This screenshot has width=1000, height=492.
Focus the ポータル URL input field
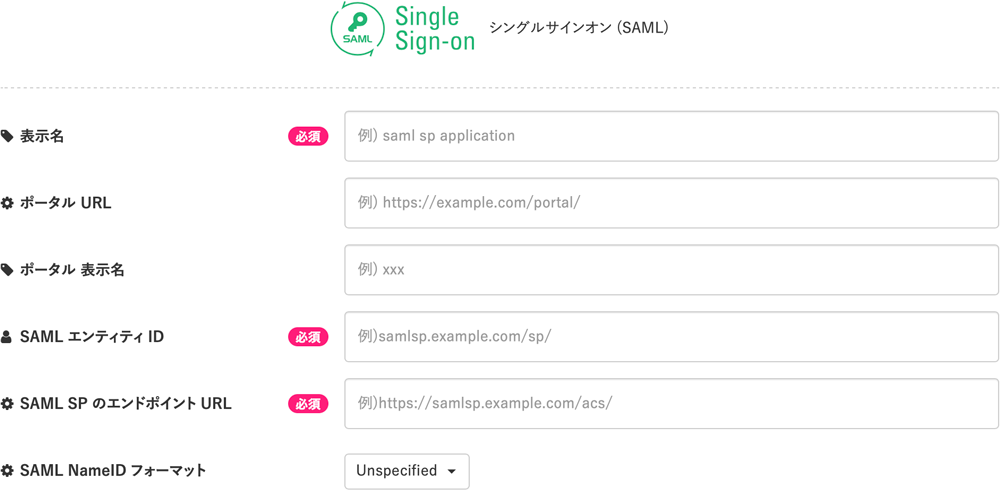click(672, 203)
